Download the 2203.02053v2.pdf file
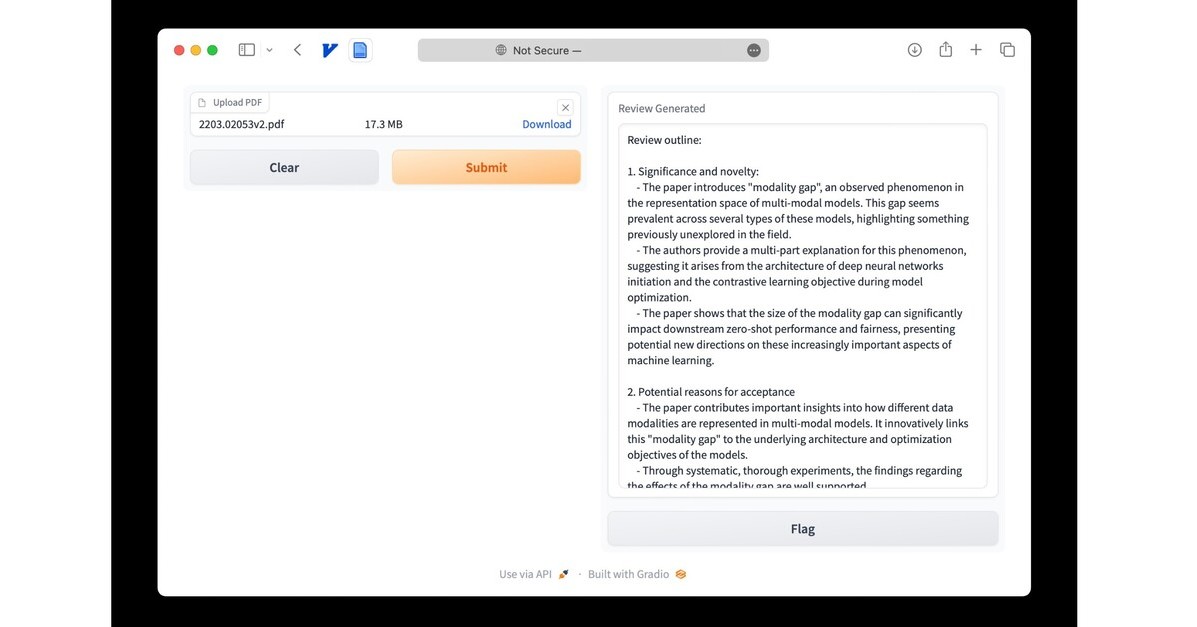 [x=546, y=125]
